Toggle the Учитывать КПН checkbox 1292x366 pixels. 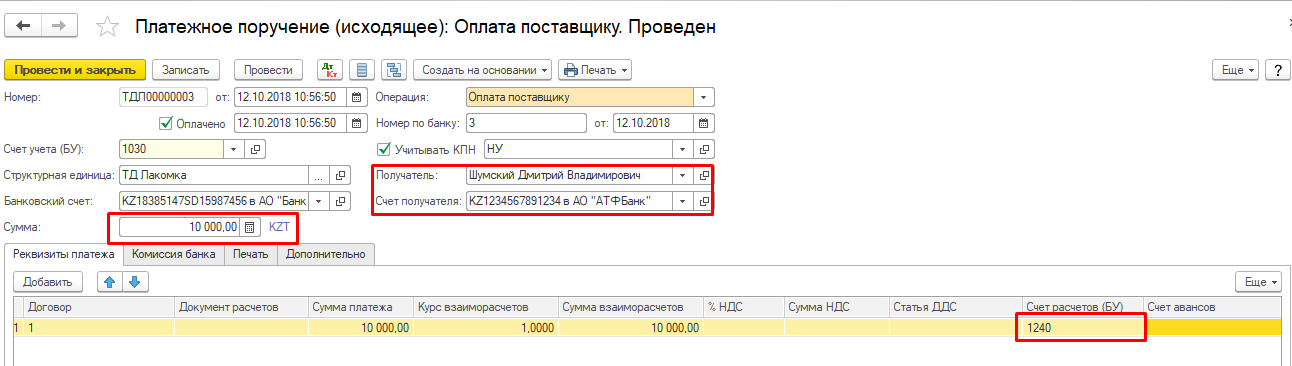tap(385, 150)
